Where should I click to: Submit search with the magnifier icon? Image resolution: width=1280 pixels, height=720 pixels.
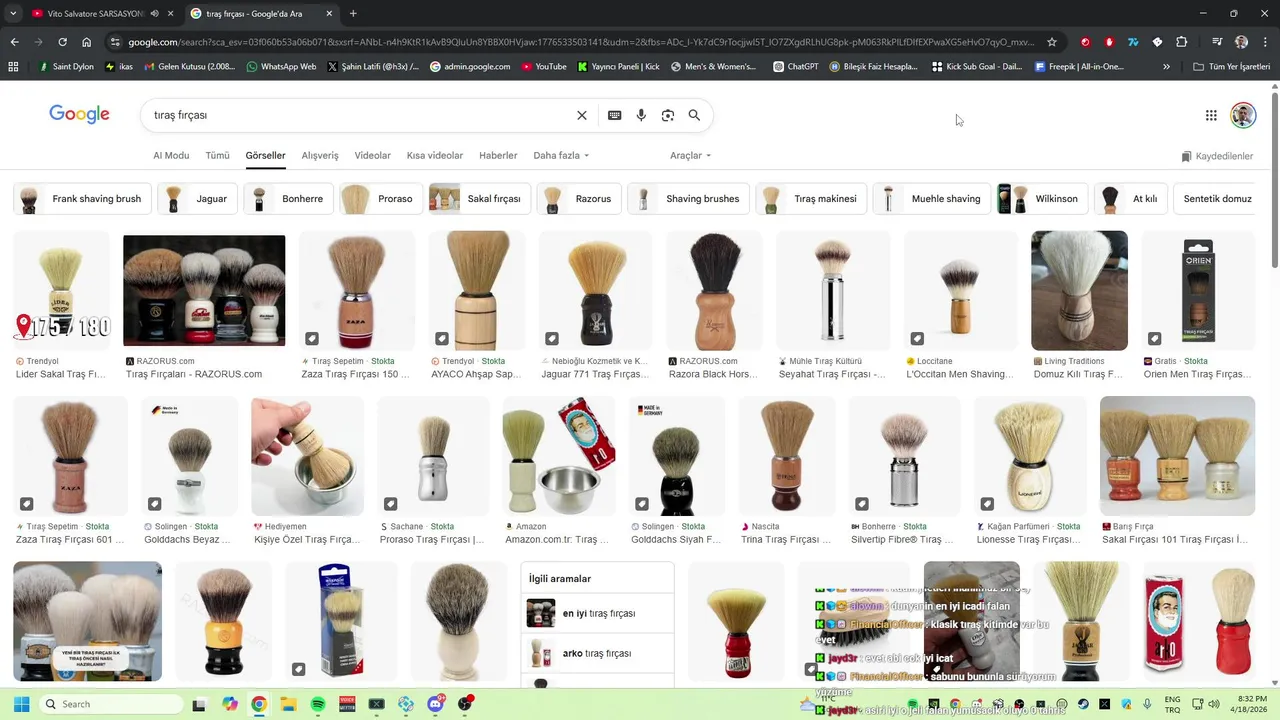pos(694,115)
